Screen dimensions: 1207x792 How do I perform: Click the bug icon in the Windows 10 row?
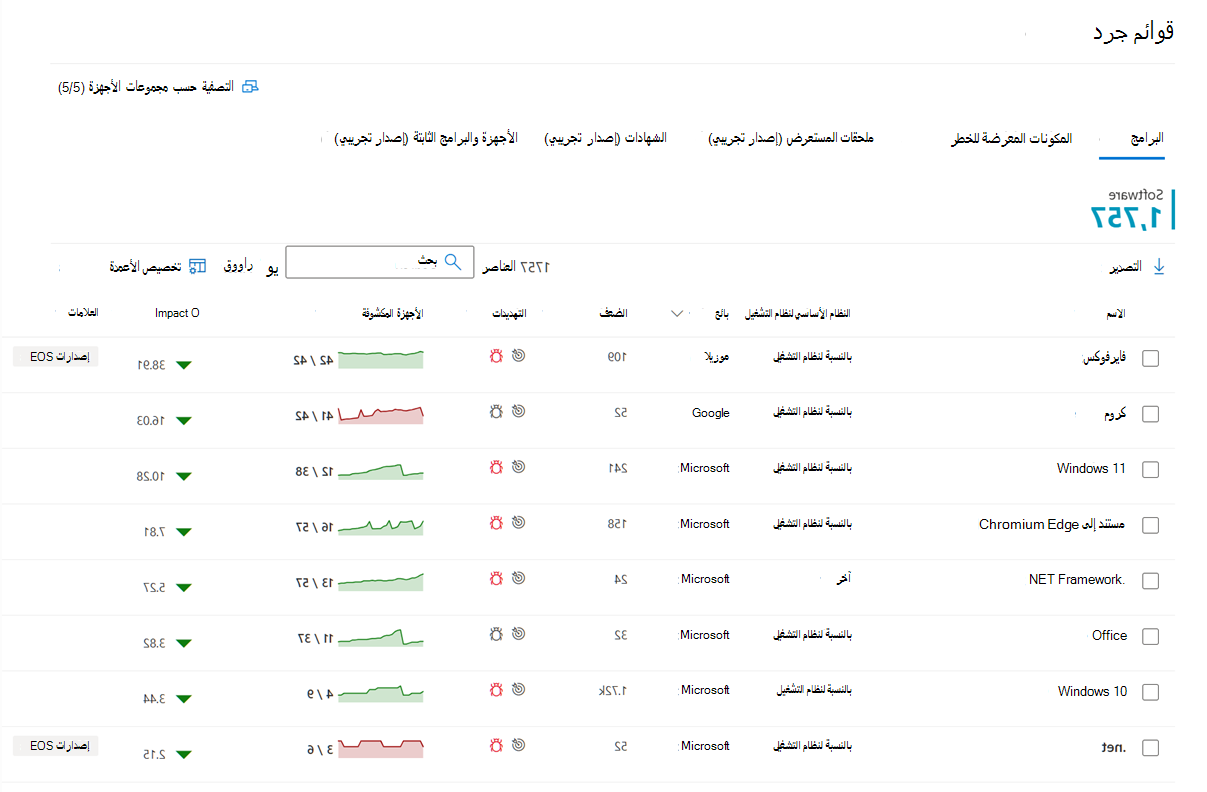[496, 689]
